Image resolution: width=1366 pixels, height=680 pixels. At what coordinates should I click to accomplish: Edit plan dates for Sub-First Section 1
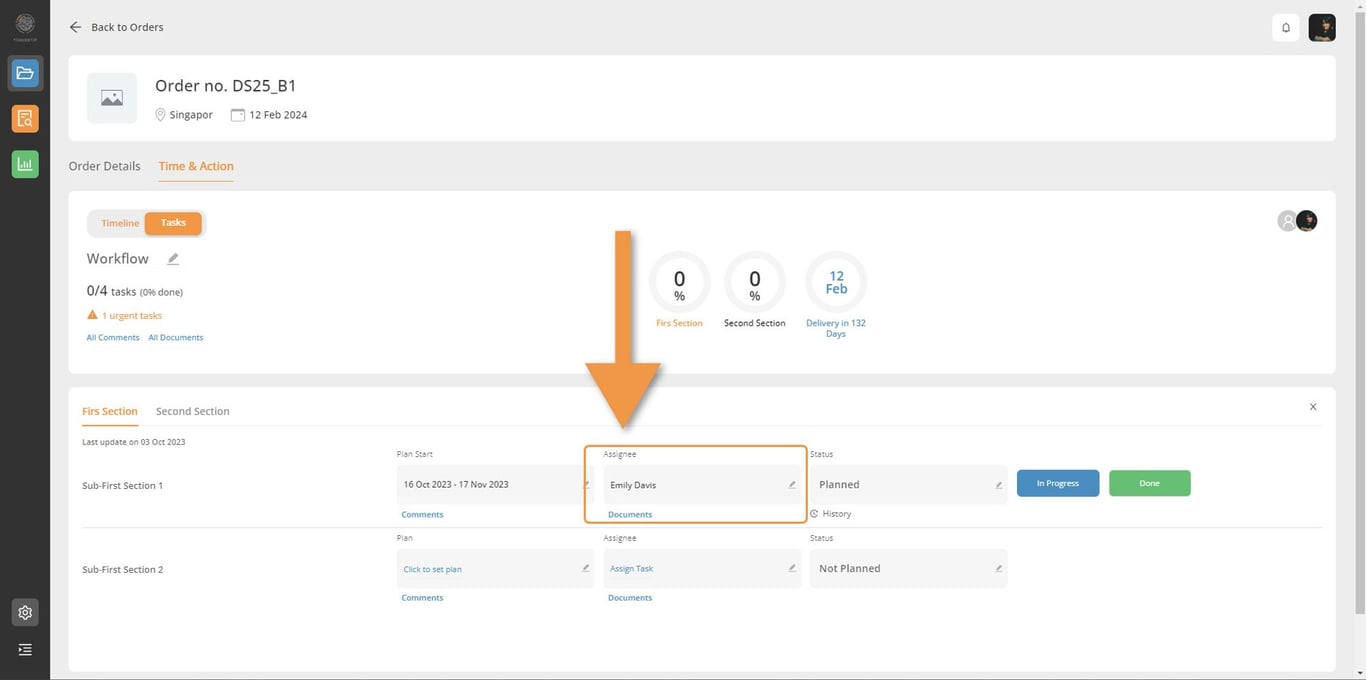587,485
